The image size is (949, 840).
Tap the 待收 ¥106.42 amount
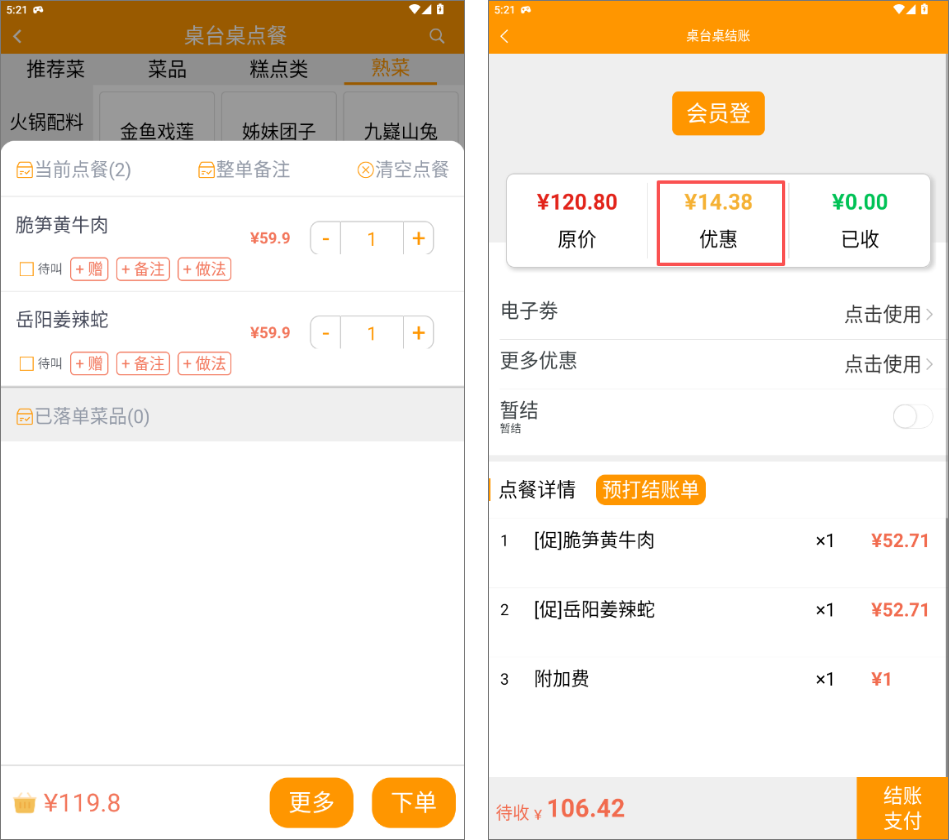(x=560, y=809)
